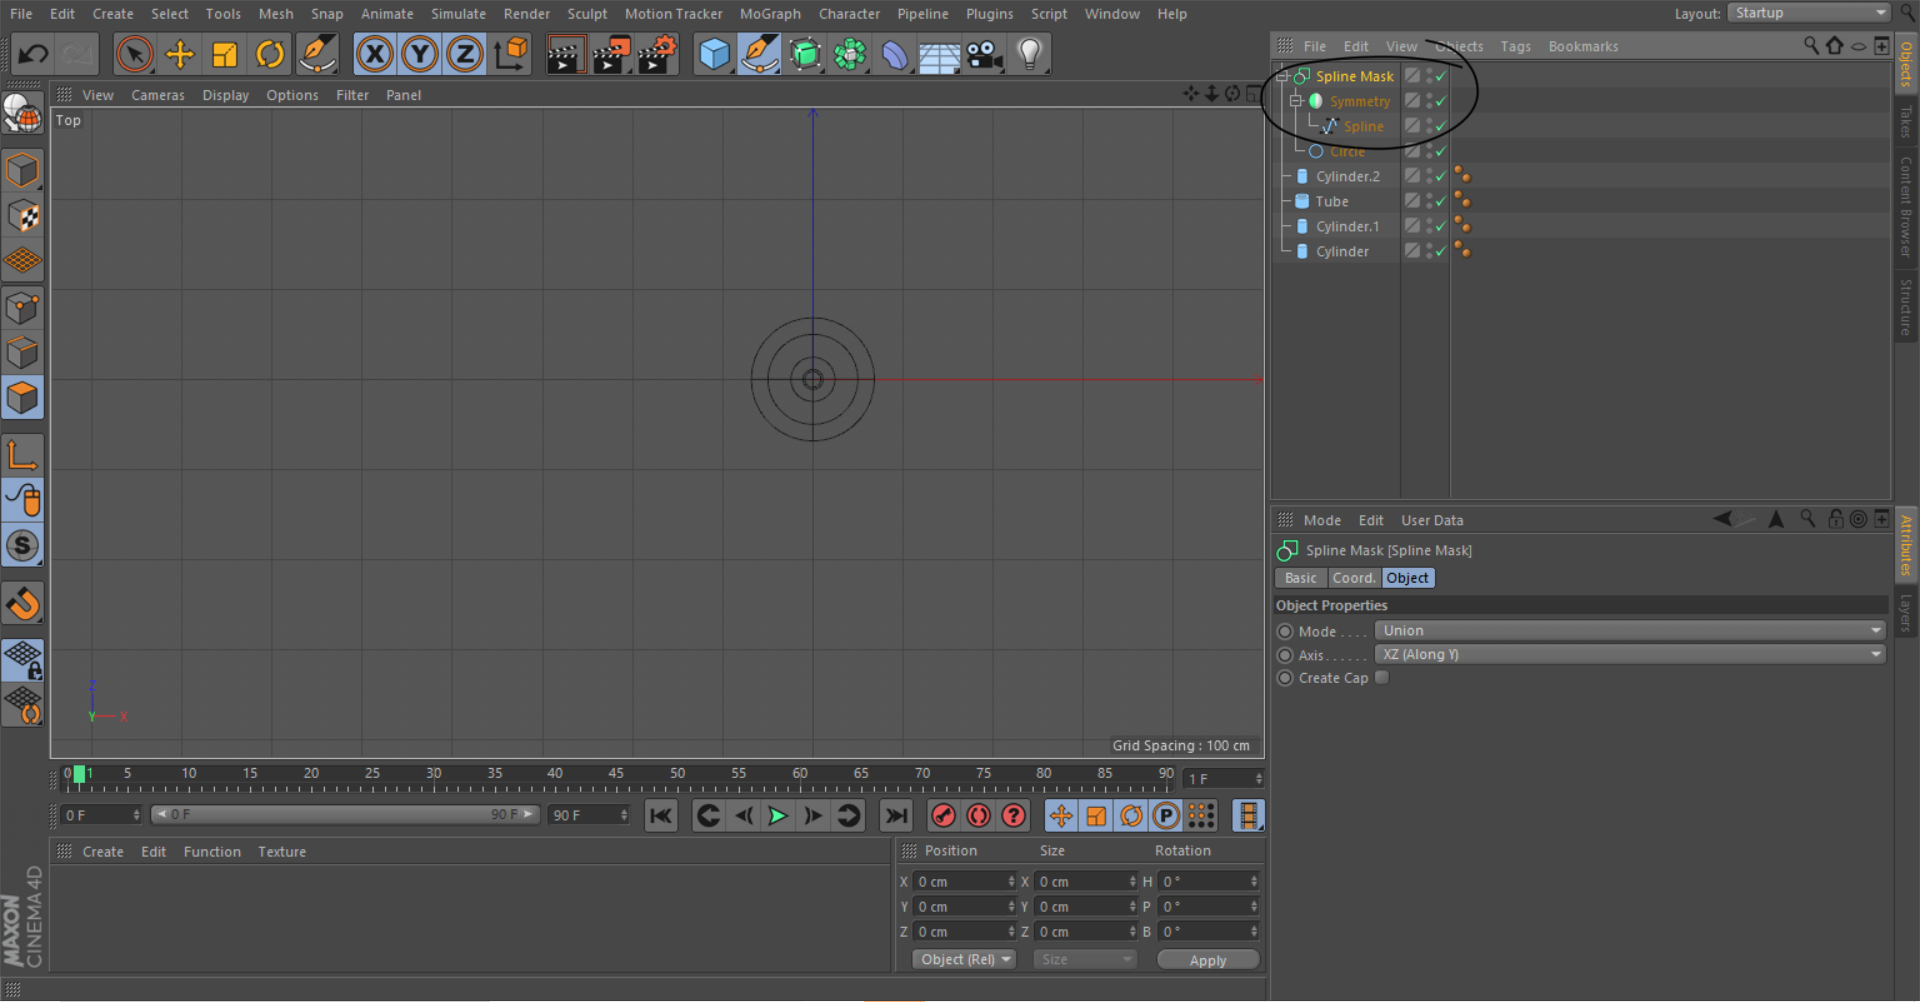Select the Move tool in top toolbar
This screenshot has height=1002, width=1920.
pyautogui.click(x=180, y=54)
